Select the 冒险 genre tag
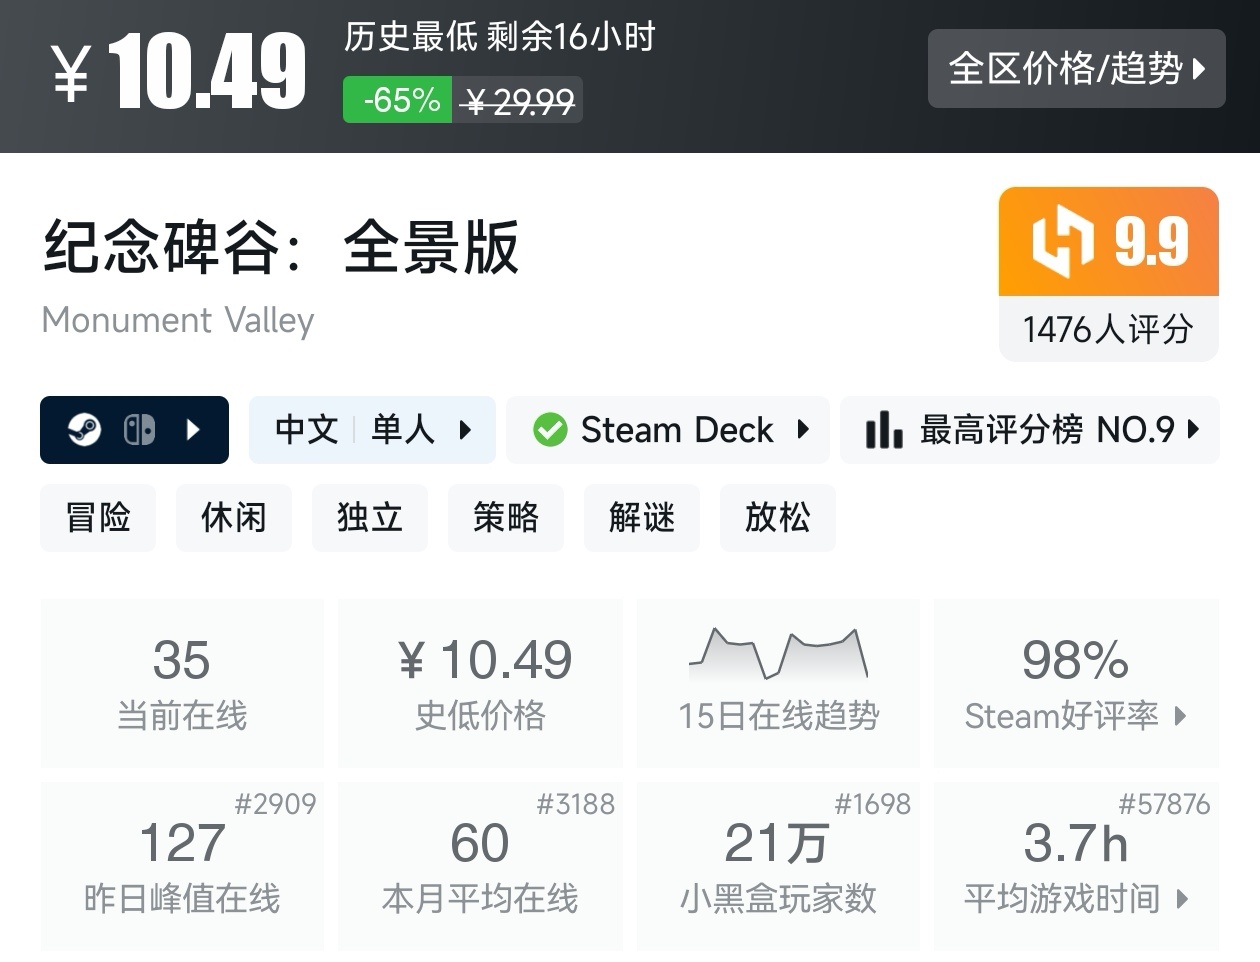Viewport: 1260px width, 962px height. (98, 518)
